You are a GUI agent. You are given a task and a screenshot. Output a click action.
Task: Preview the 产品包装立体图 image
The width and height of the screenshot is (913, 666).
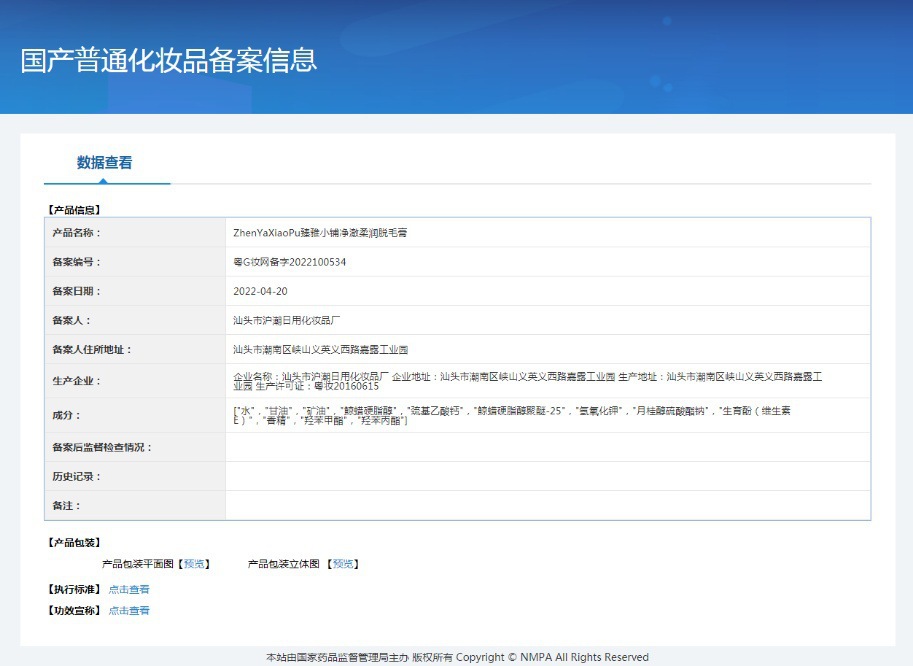tap(342, 564)
